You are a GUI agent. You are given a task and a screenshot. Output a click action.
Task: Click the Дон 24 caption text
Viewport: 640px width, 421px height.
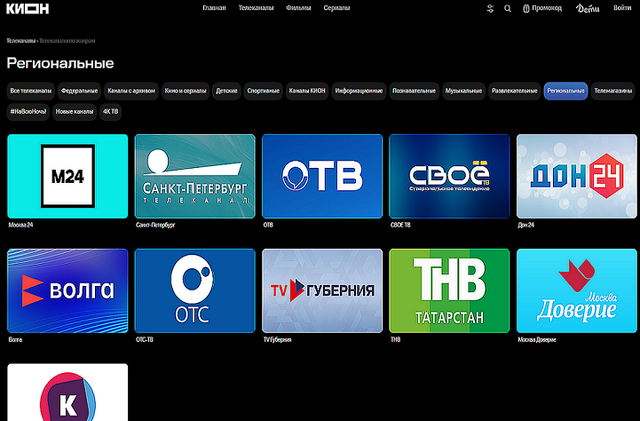point(526,225)
